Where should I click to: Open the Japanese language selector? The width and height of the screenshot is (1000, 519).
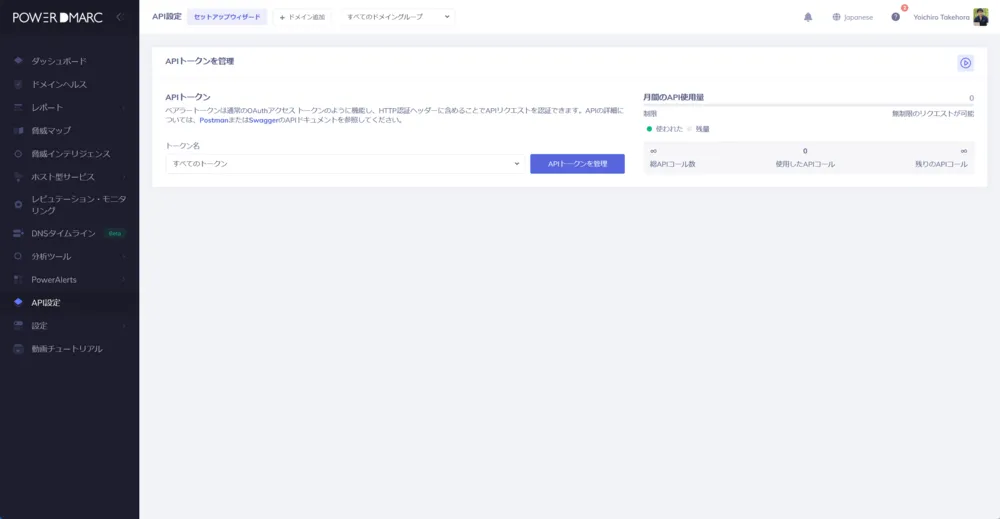853,17
